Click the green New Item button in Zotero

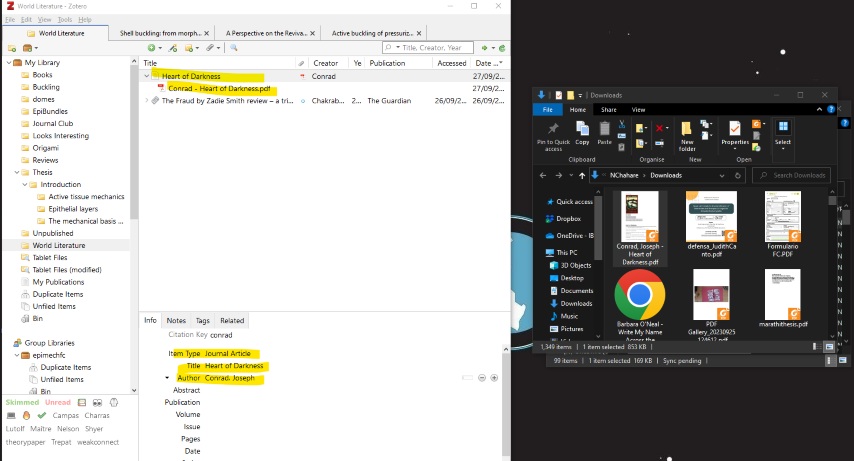point(152,48)
